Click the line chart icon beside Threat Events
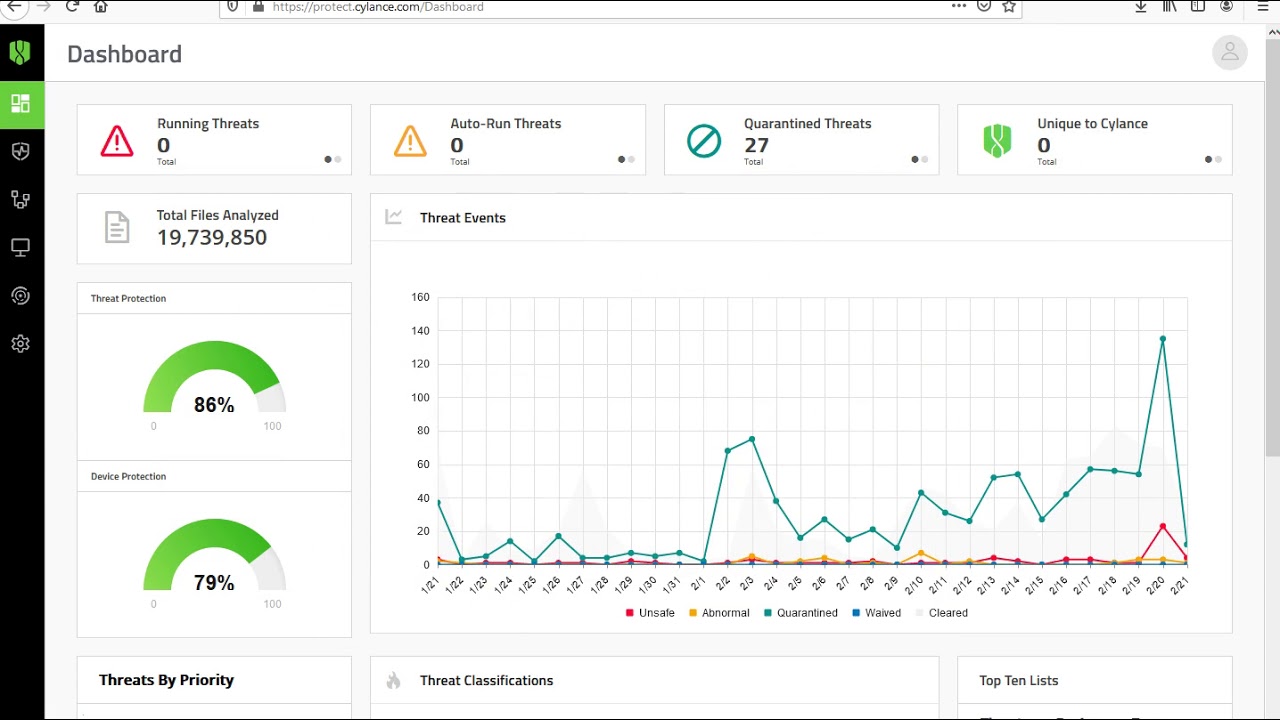Image resolution: width=1280 pixels, height=720 pixels. (x=394, y=217)
